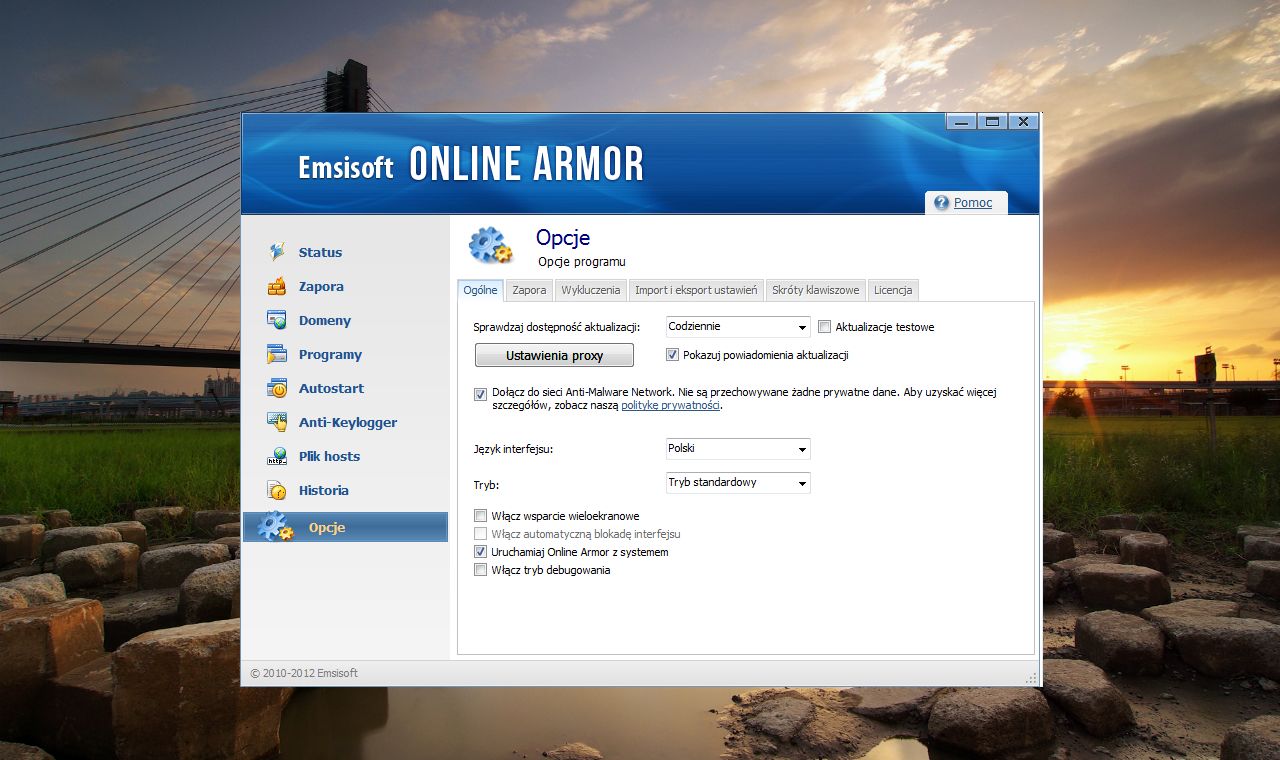Minimize the Online Armor window
The height and width of the screenshot is (760, 1280).
coord(962,122)
